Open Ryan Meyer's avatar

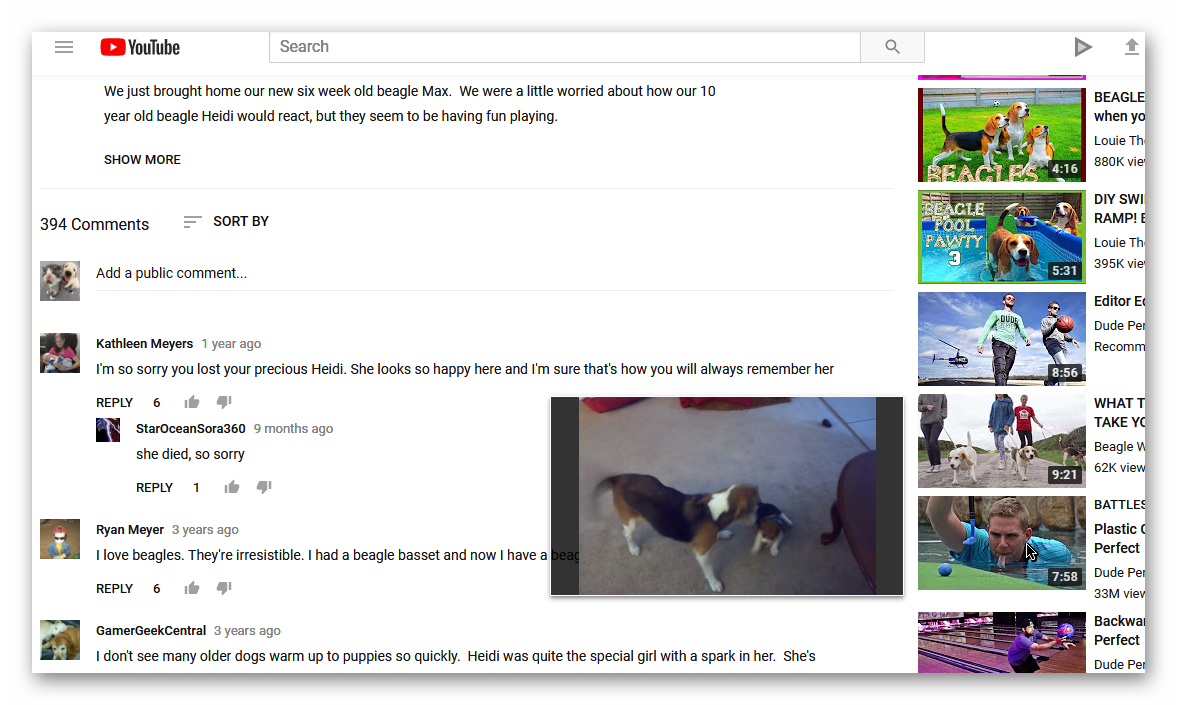click(x=59, y=538)
